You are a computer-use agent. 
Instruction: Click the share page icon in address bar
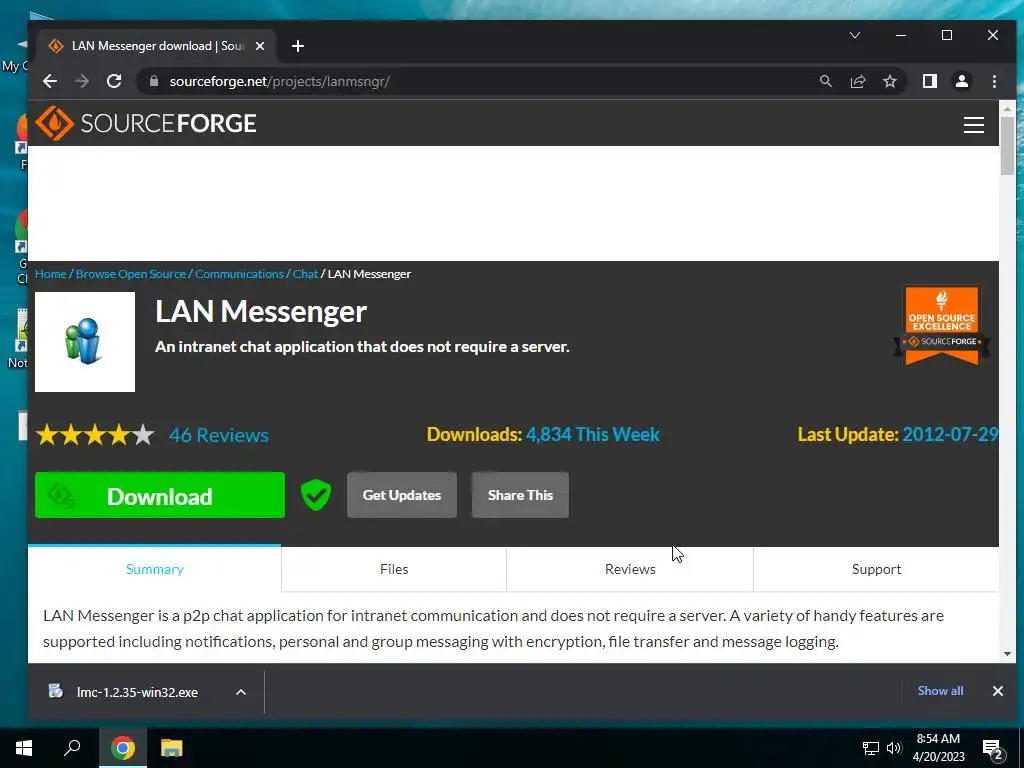pyautogui.click(x=857, y=81)
